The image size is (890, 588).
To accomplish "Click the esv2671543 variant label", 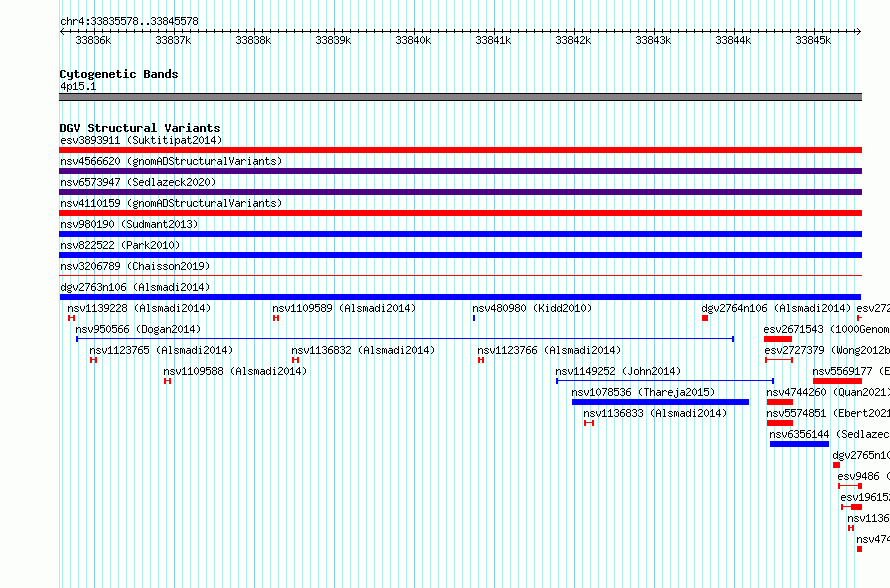I will tap(826, 329).
